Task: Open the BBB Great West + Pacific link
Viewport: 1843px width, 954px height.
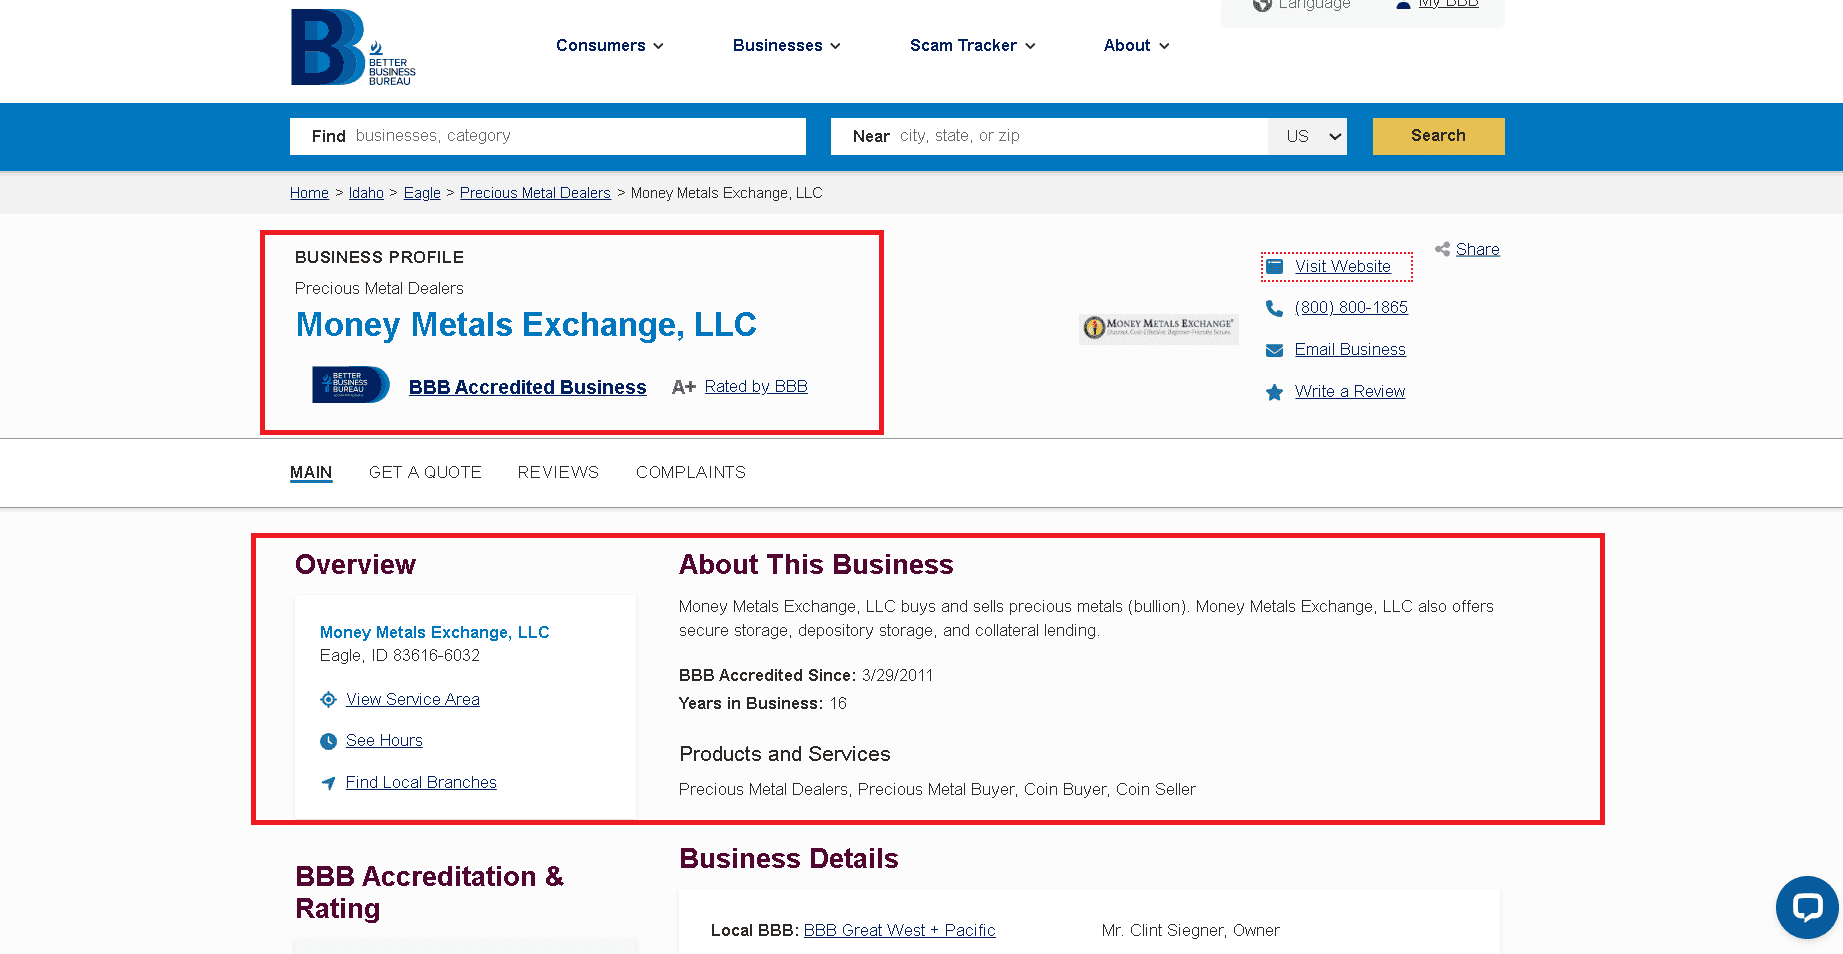Action: pos(900,931)
